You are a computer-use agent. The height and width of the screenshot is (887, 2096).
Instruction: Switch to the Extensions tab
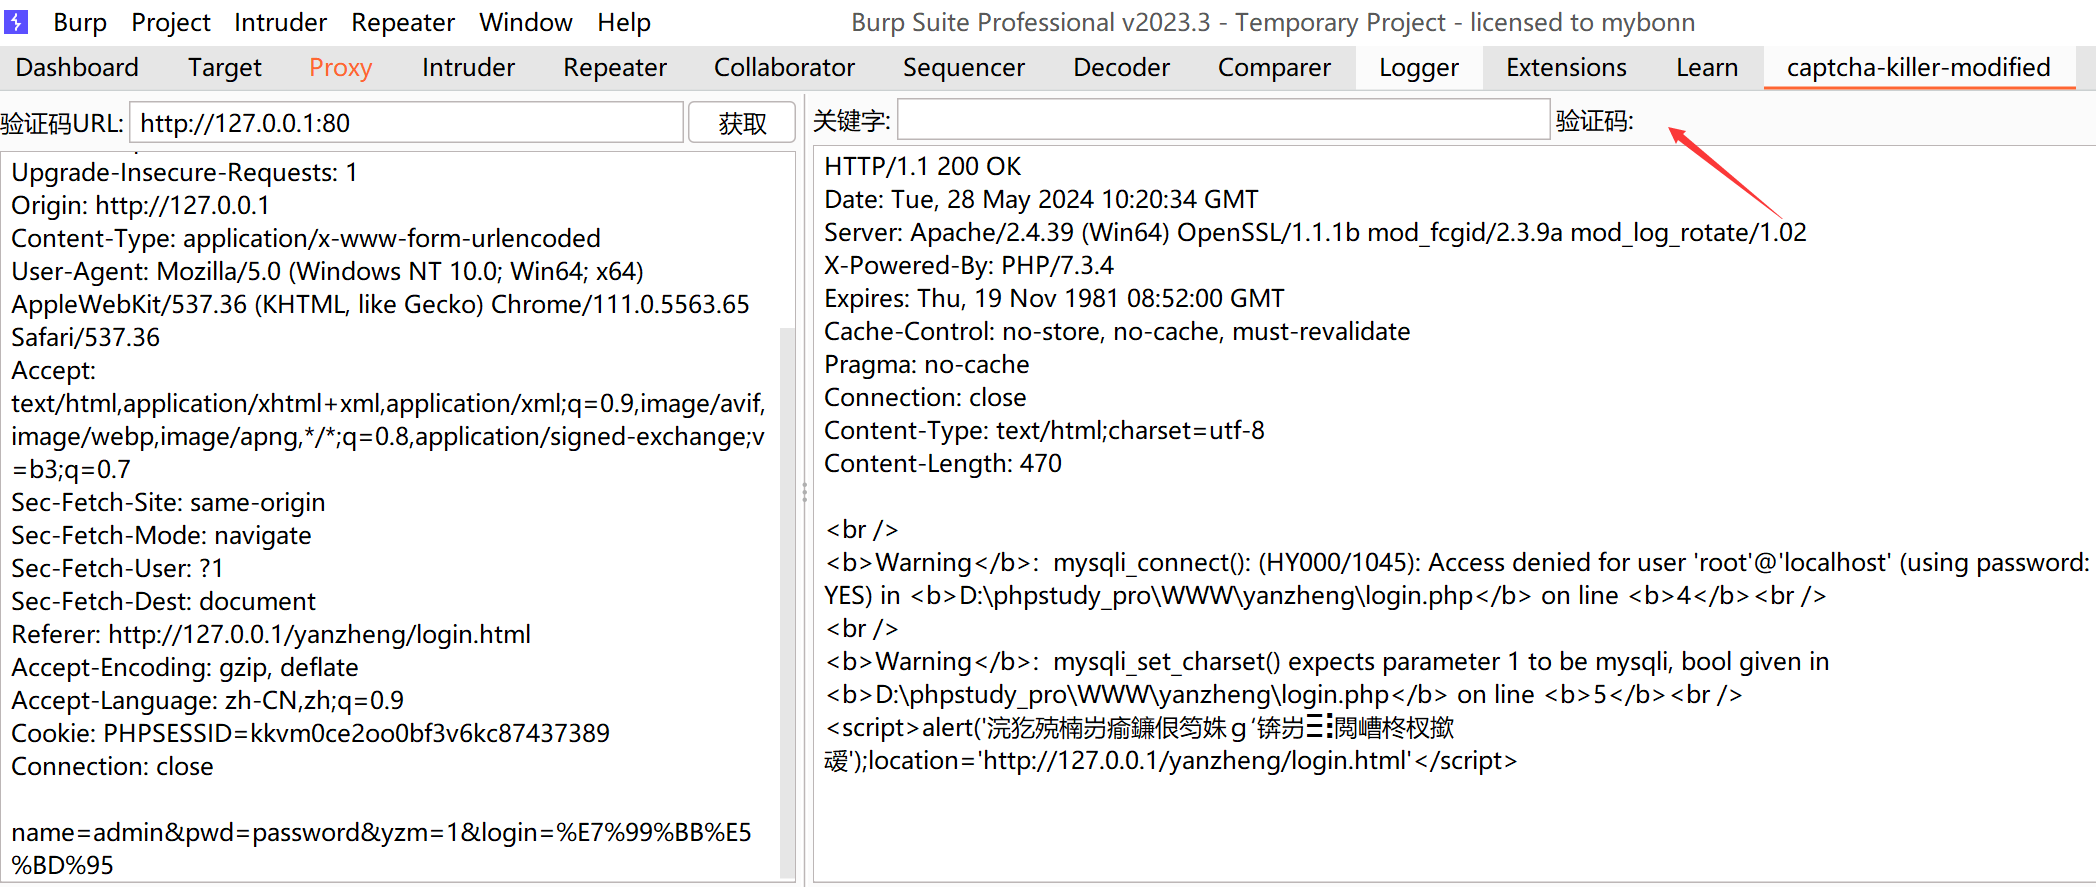click(1566, 67)
